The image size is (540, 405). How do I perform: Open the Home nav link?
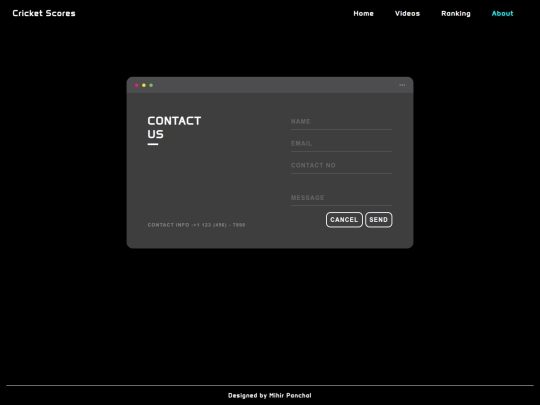pos(363,13)
